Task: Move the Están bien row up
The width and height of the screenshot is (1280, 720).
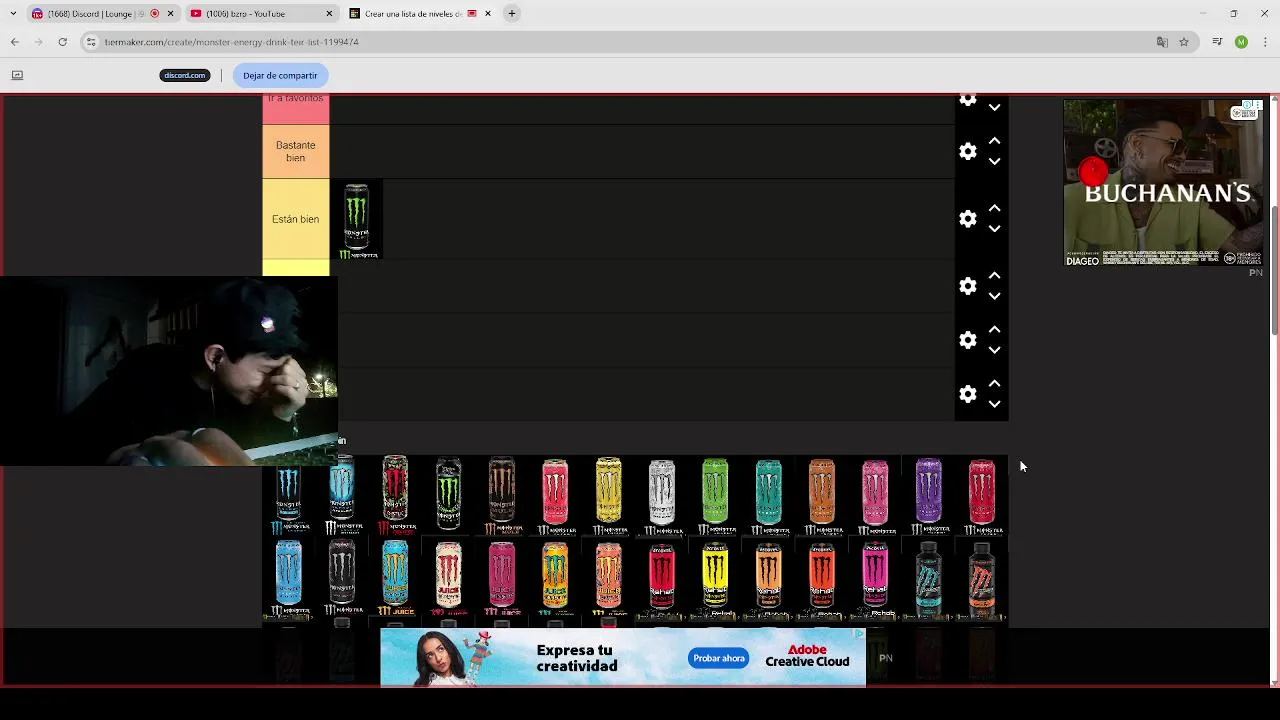Action: pyautogui.click(x=994, y=209)
